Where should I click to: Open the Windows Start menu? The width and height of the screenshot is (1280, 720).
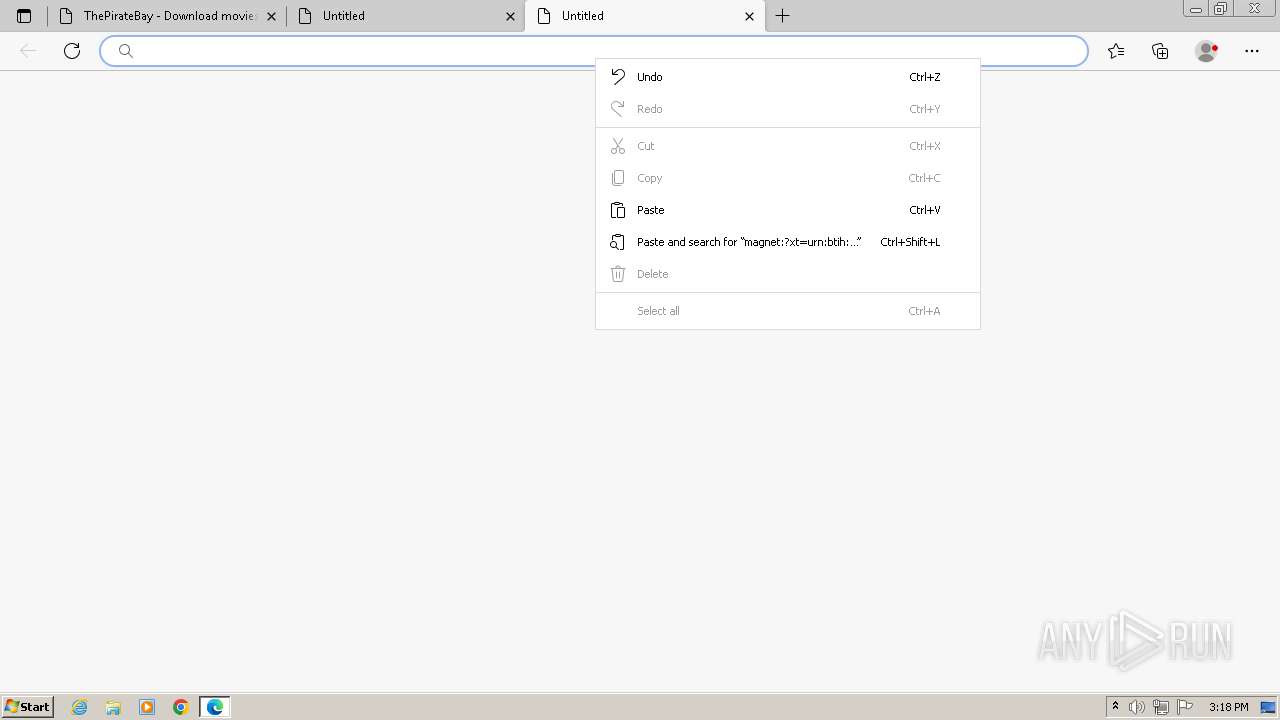click(x=27, y=707)
